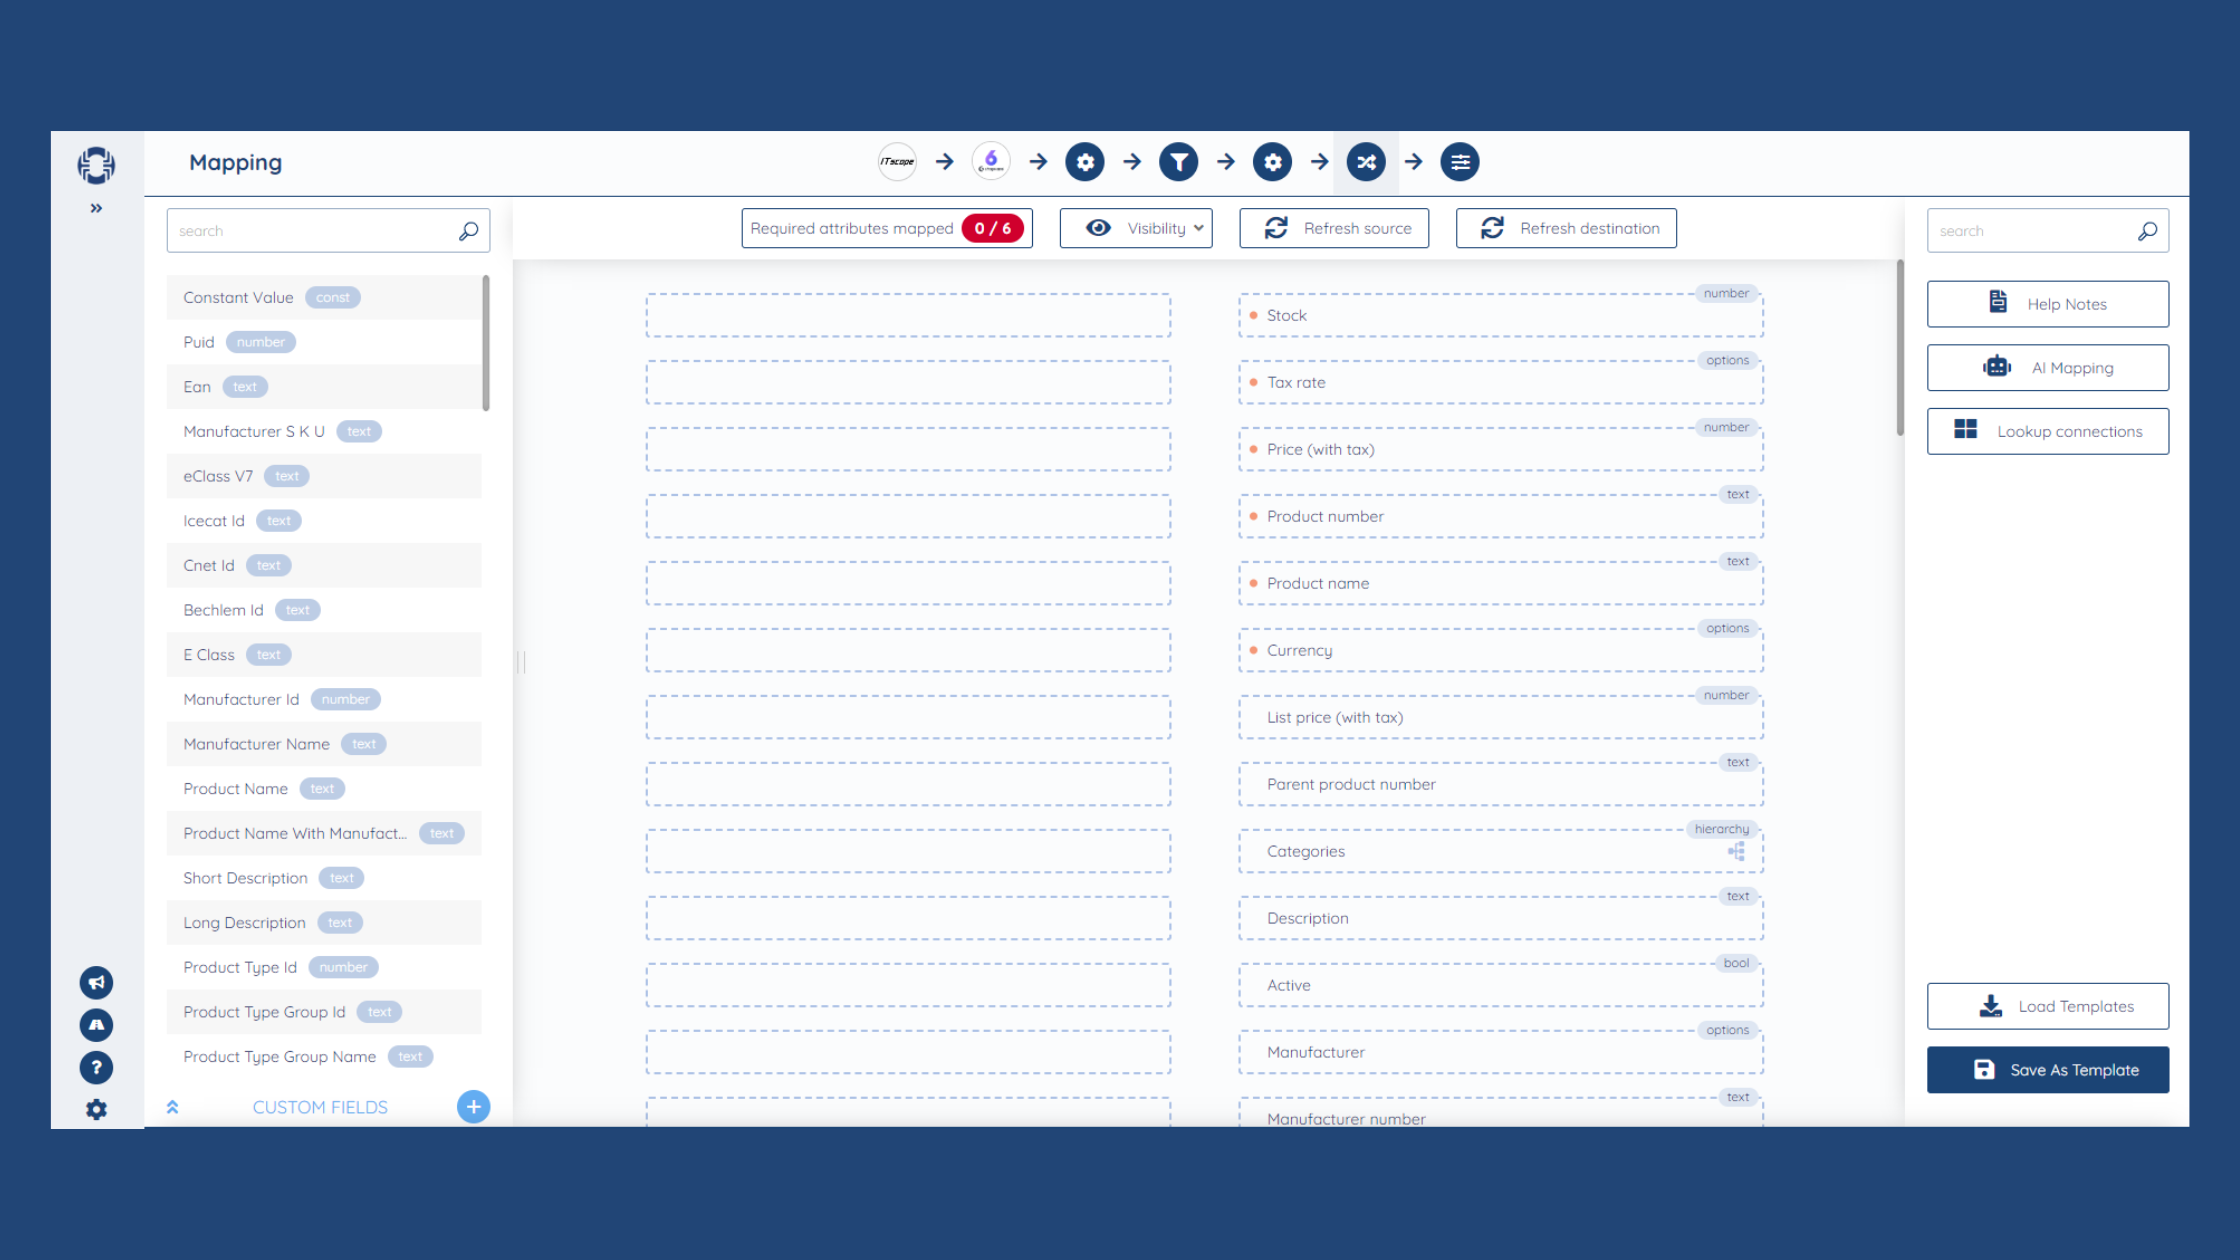Viewport: 2240px width, 1260px height.
Task: Select Load Templates option
Action: (2048, 1005)
